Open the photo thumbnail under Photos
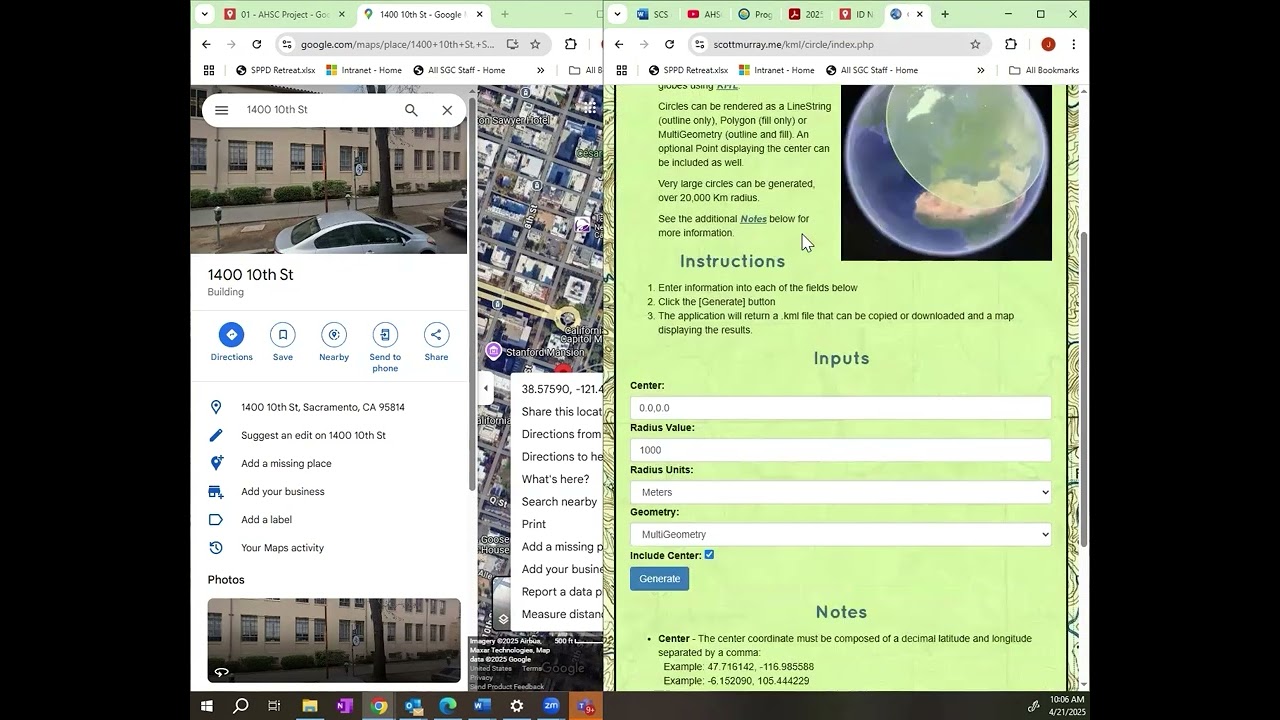This screenshot has height=720, width=1280. pos(334,640)
